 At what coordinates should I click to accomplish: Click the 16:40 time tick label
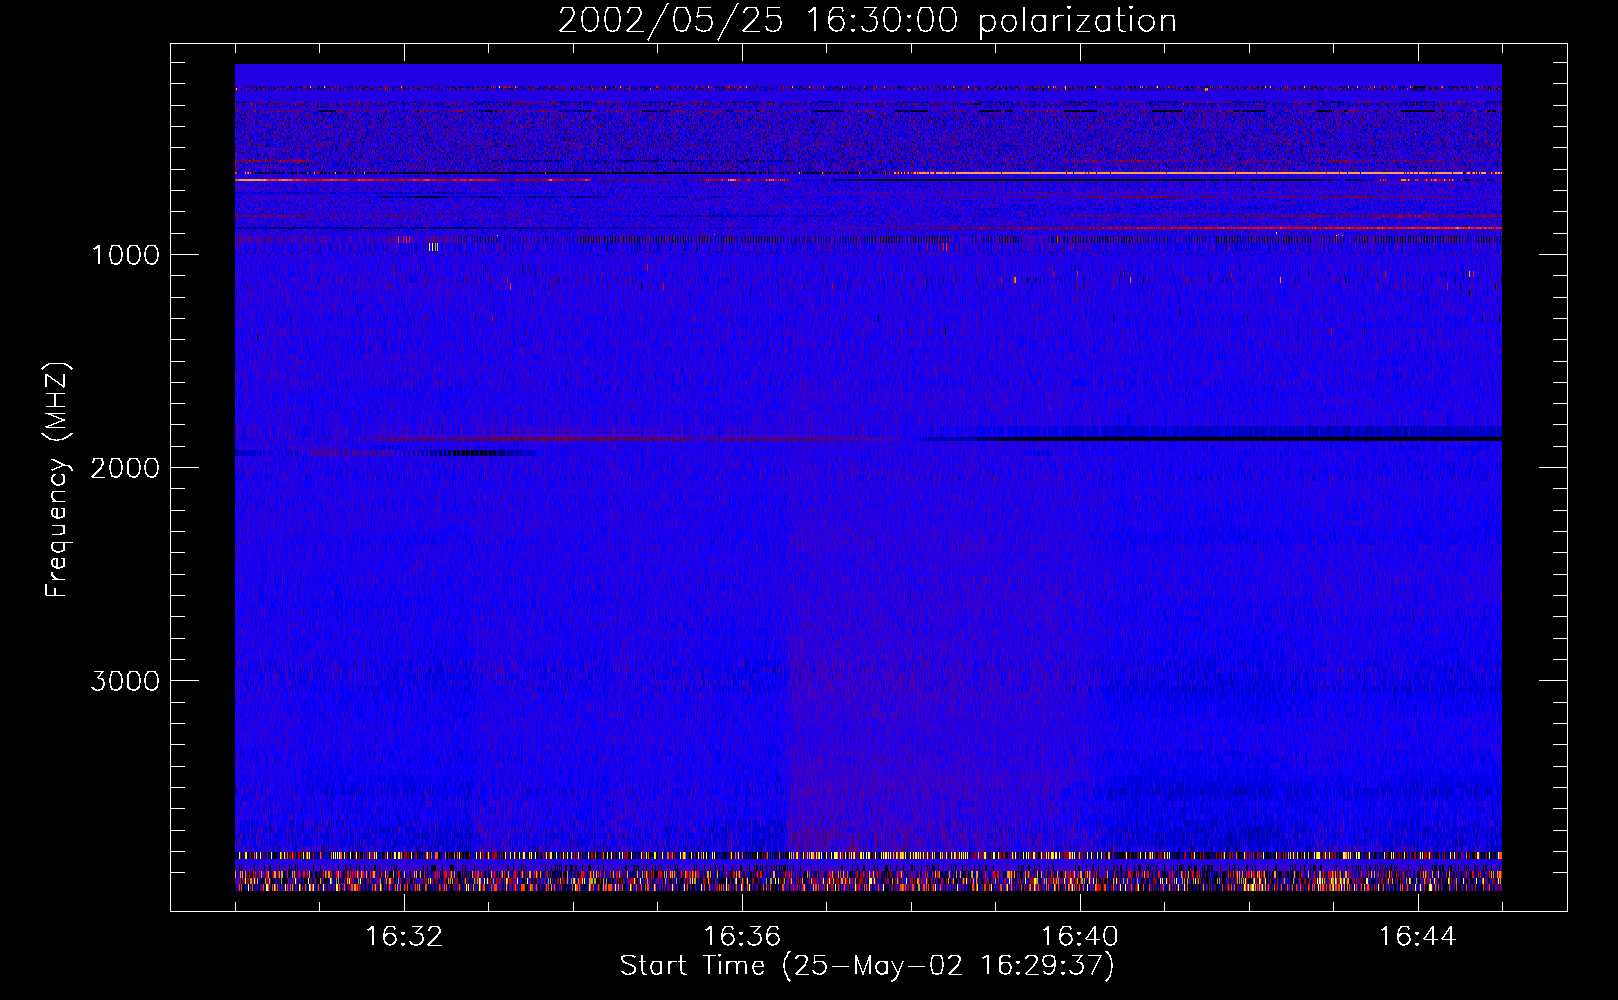coord(1080,937)
